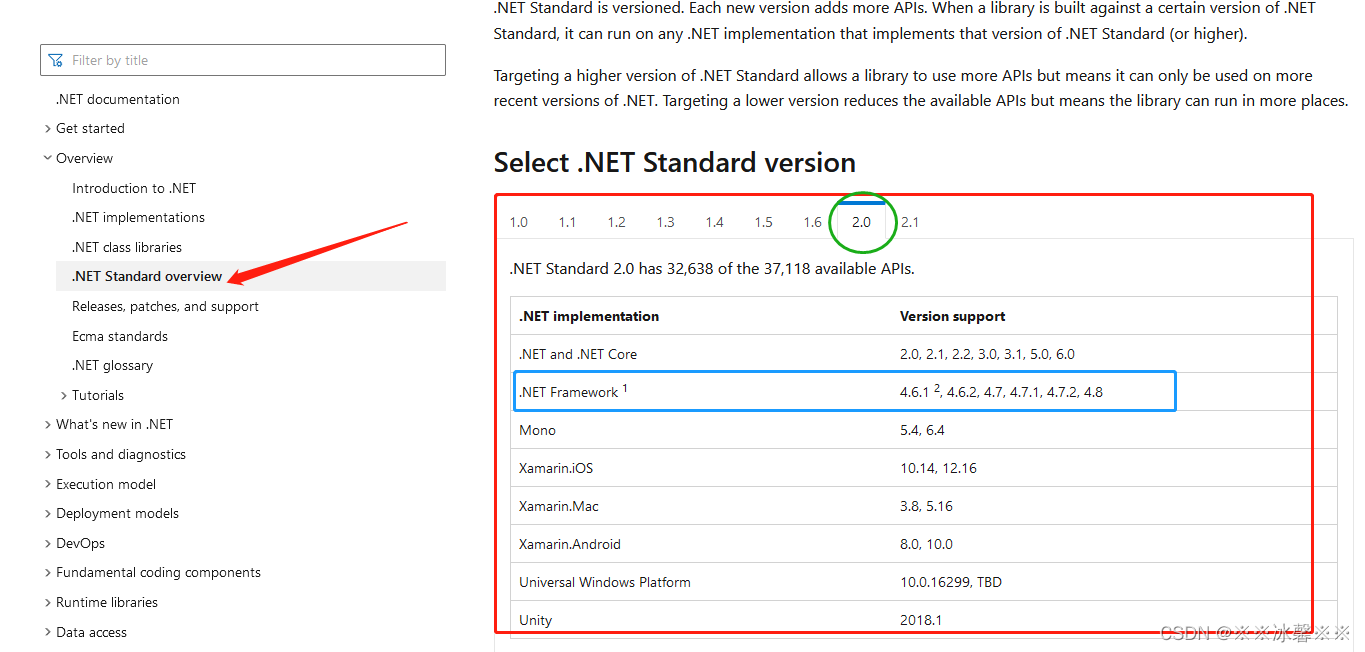Click the .NET and .NET Core cell
This screenshot has width=1365, height=652.
[x=578, y=354]
